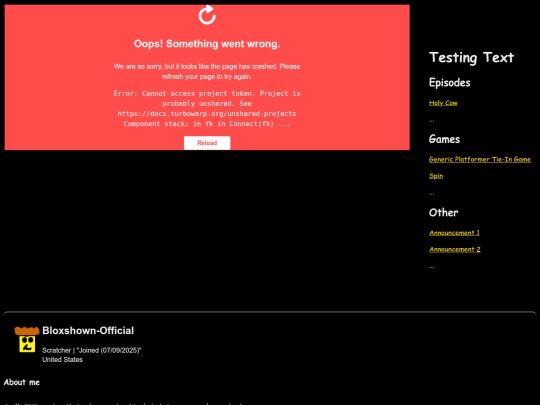Click the Testing Text heading

click(x=471, y=58)
